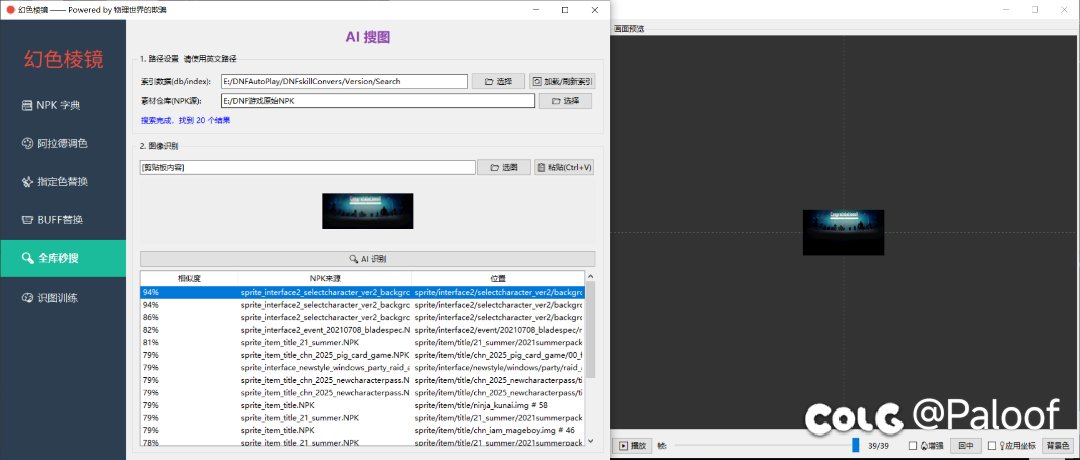The height and width of the screenshot is (460, 1080).
Task: Click the 搜索完成，找到 20 个结果 status text
Action: (185, 121)
